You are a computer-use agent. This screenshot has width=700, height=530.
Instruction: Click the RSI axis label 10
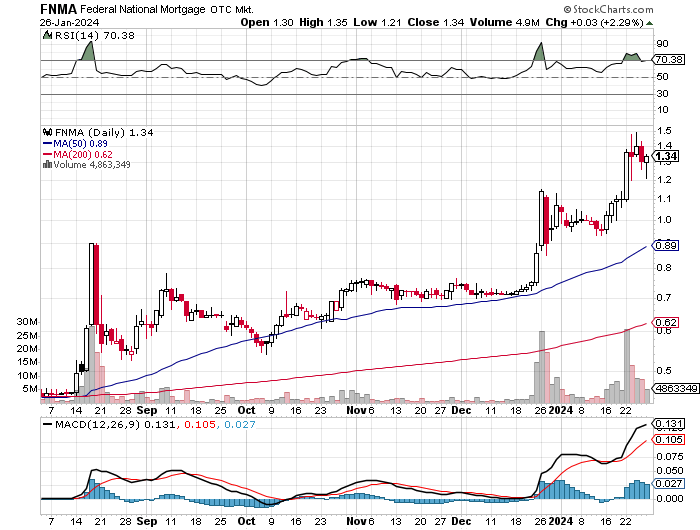coord(662,110)
